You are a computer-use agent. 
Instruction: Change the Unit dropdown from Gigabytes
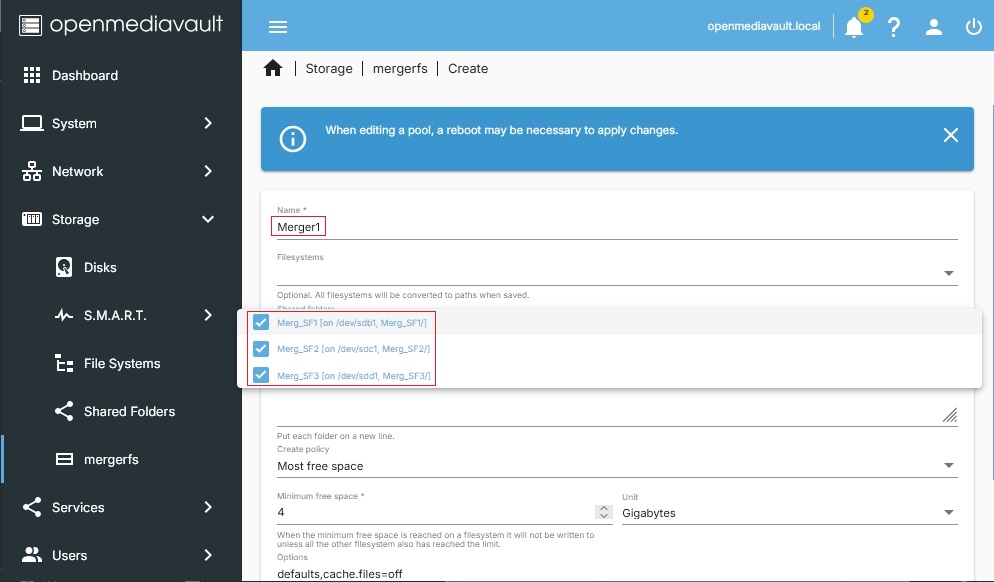788,513
